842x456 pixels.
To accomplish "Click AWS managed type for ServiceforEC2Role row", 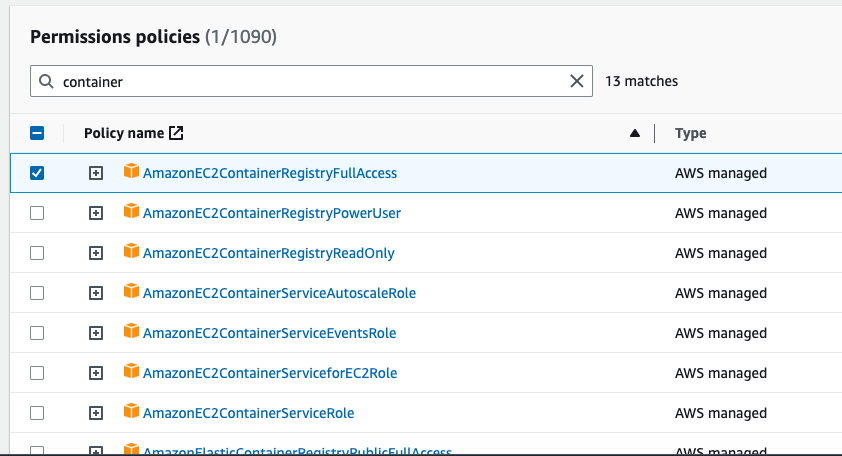I will pos(721,373).
